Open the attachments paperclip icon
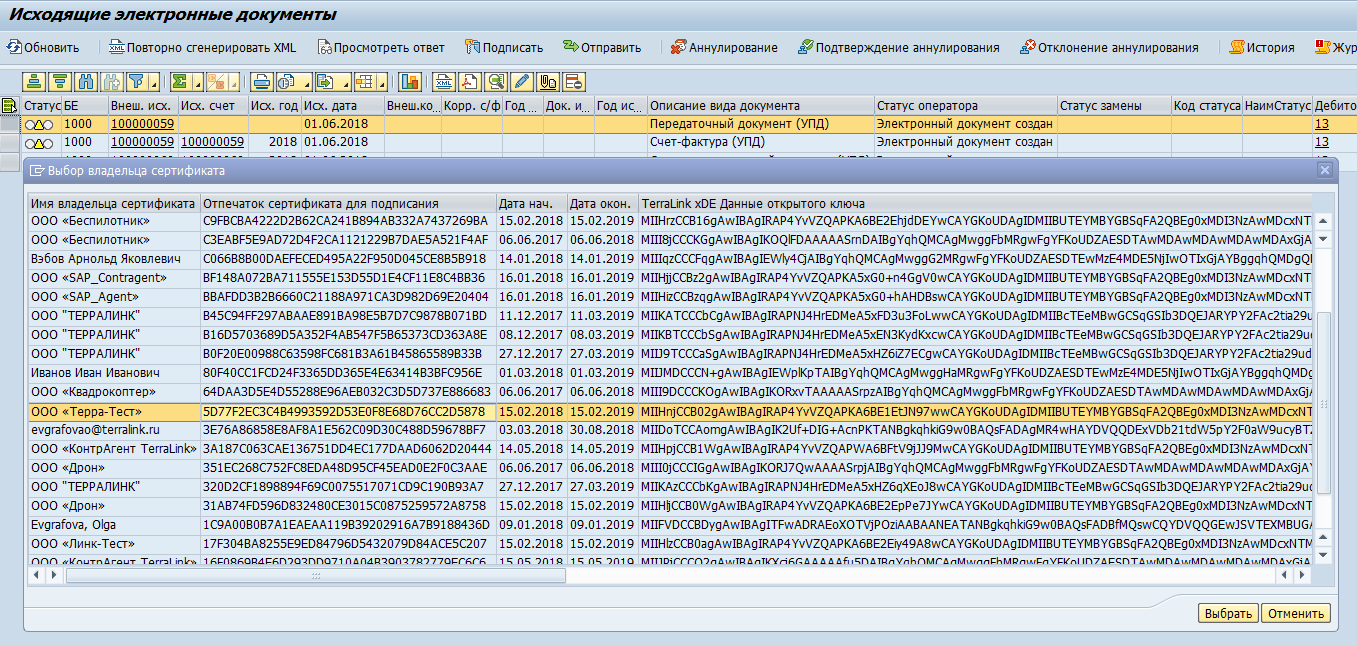 [547, 82]
